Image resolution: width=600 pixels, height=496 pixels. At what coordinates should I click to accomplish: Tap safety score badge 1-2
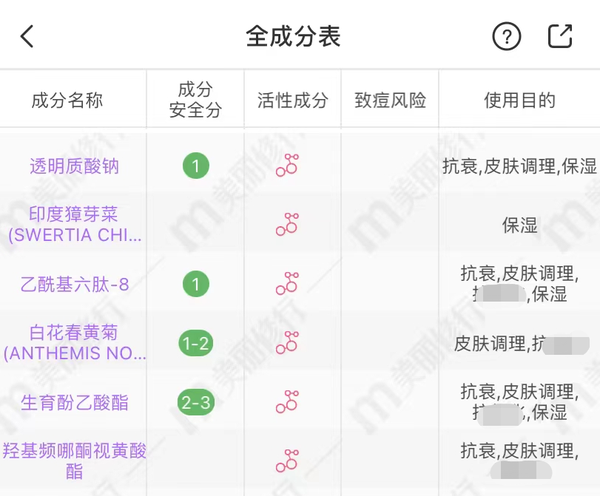pos(195,343)
